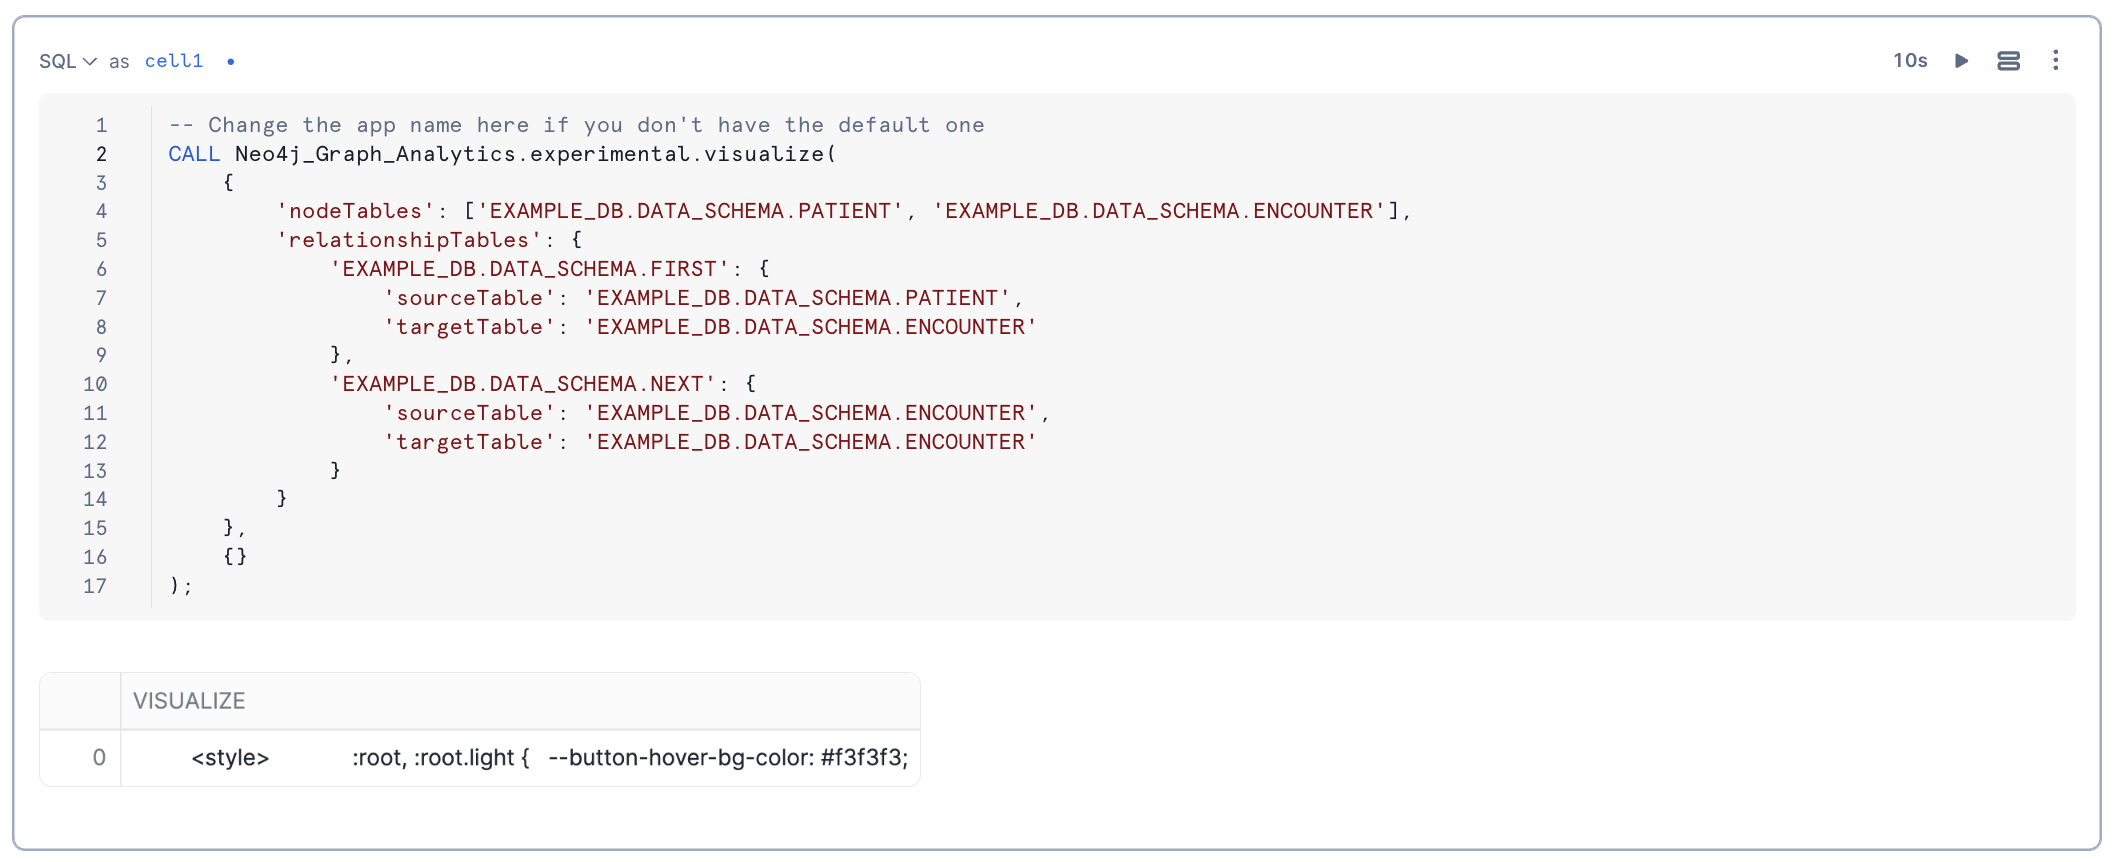Image resolution: width=2114 pixels, height=862 pixels.
Task: Rename the cell1 name label
Action: coord(174,61)
